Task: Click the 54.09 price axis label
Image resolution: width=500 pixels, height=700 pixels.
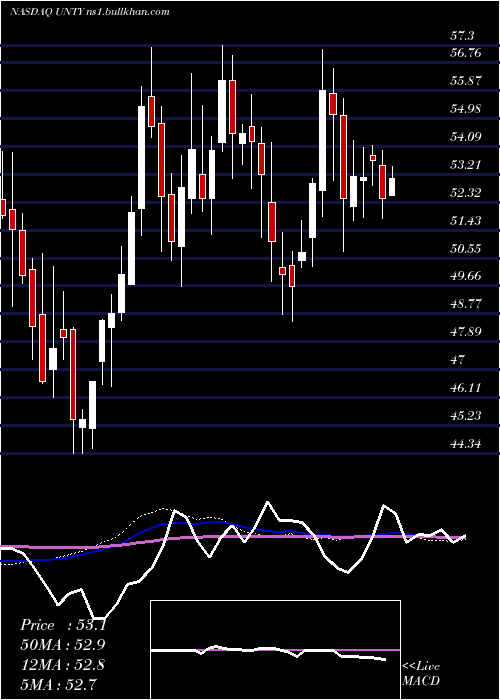Action: pyautogui.click(x=467, y=137)
